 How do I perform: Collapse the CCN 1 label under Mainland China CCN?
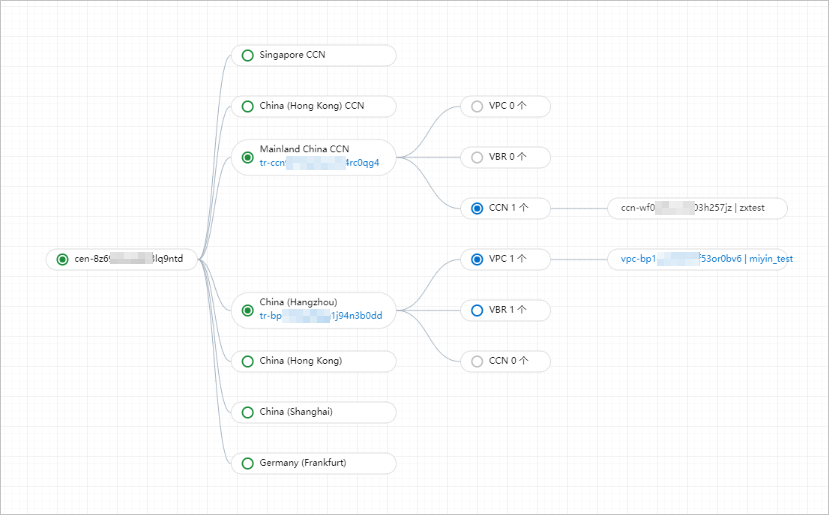pyautogui.click(x=509, y=208)
